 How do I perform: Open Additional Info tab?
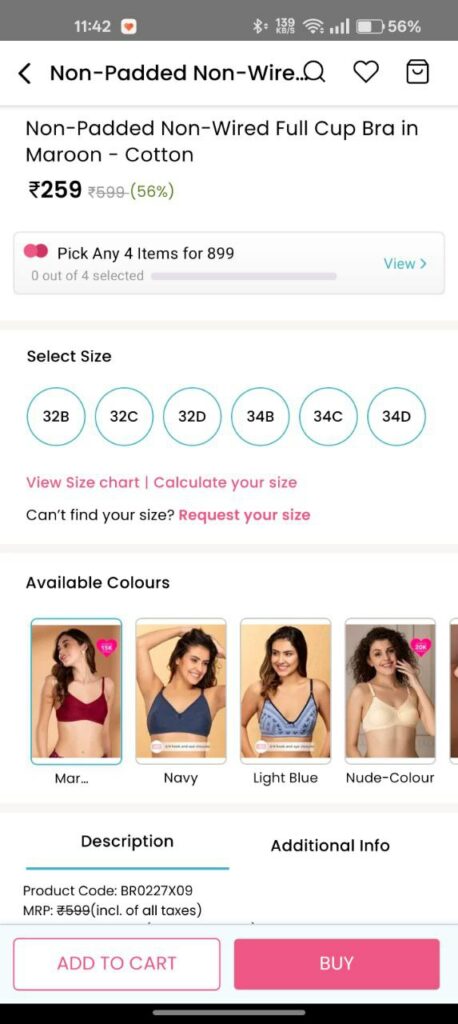330,846
